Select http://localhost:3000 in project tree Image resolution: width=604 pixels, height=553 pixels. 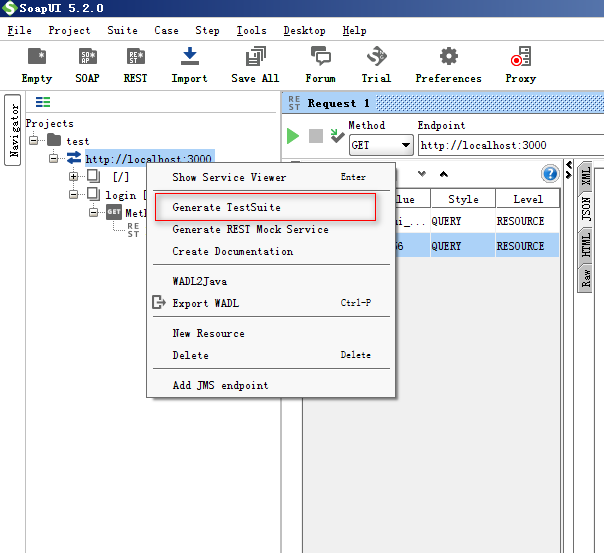coord(148,158)
